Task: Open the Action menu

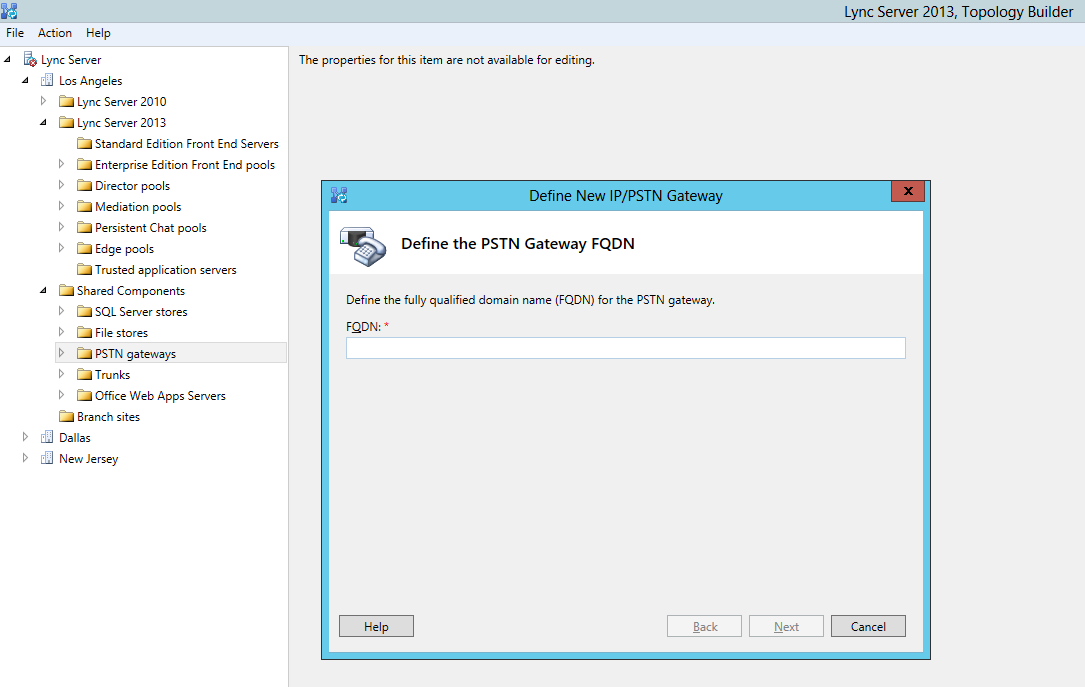Action: (55, 33)
